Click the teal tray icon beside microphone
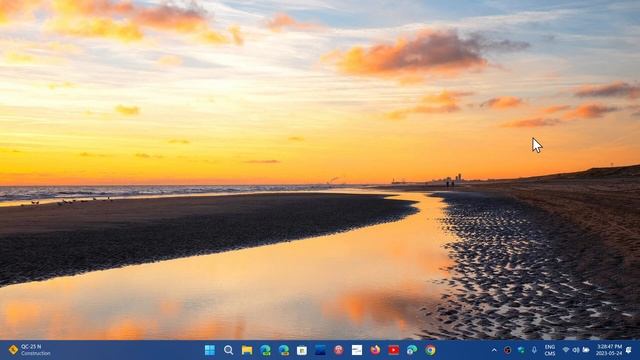 [x=521, y=350]
